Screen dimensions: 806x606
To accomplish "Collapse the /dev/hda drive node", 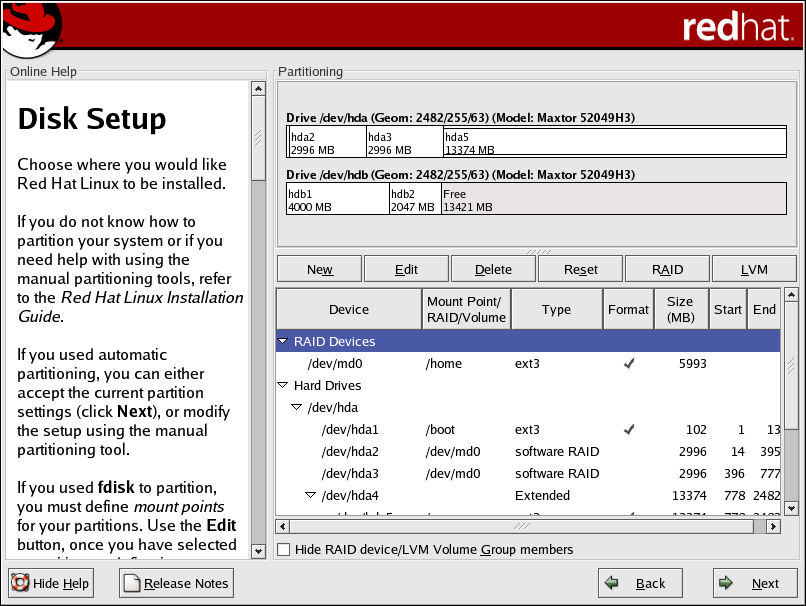I will point(297,408).
